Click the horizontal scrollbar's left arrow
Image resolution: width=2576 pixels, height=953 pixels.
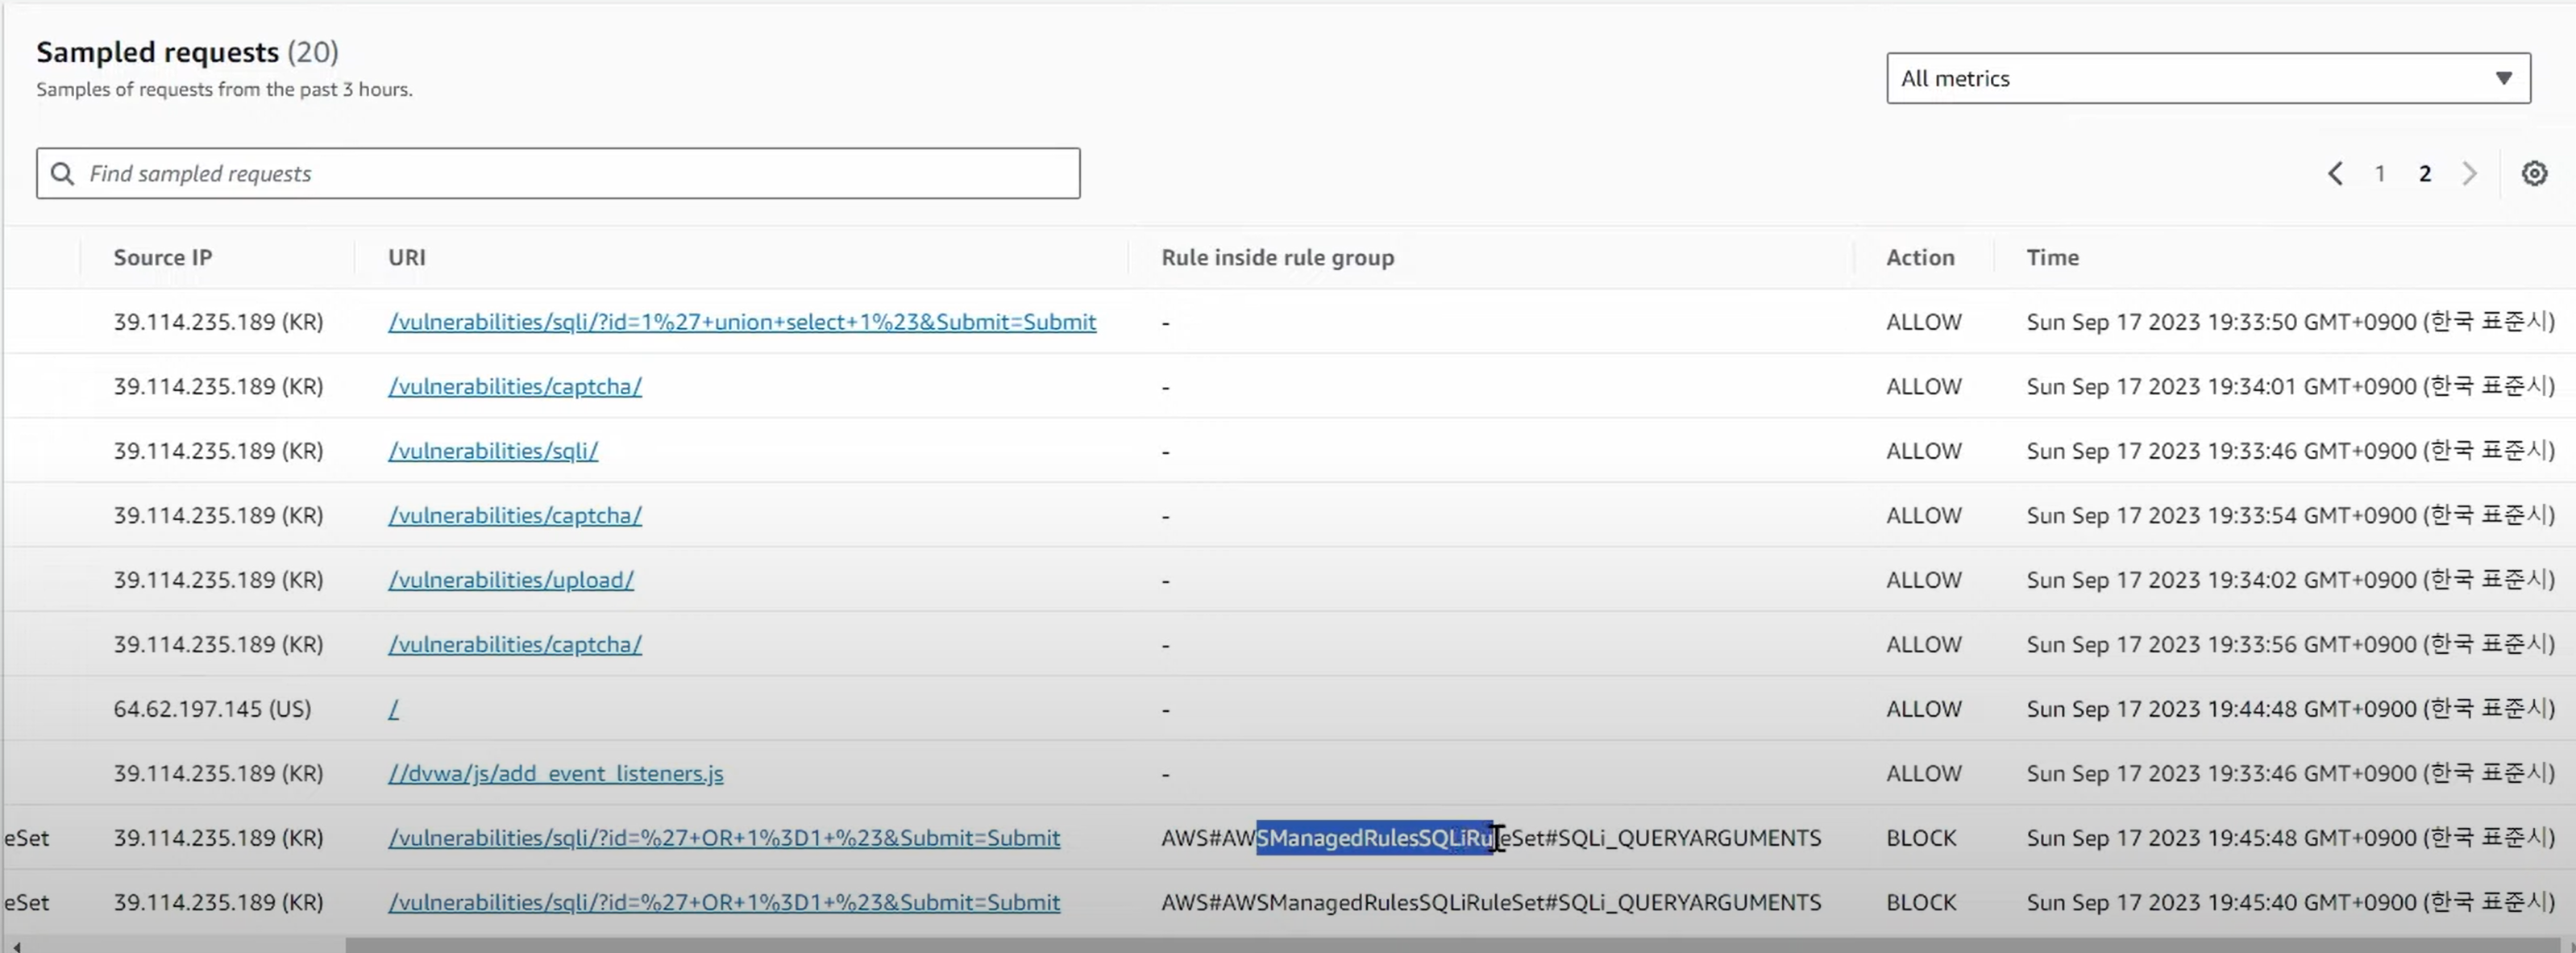16,945
